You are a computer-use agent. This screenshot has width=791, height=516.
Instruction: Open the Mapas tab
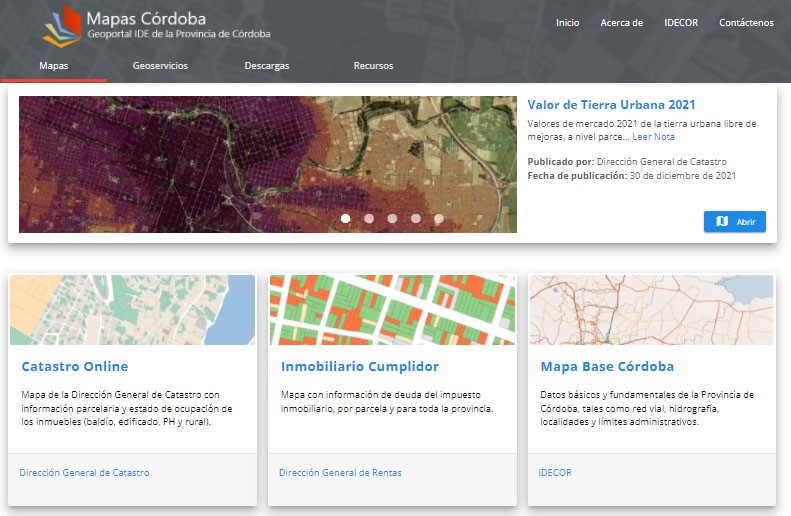point(53,66)
